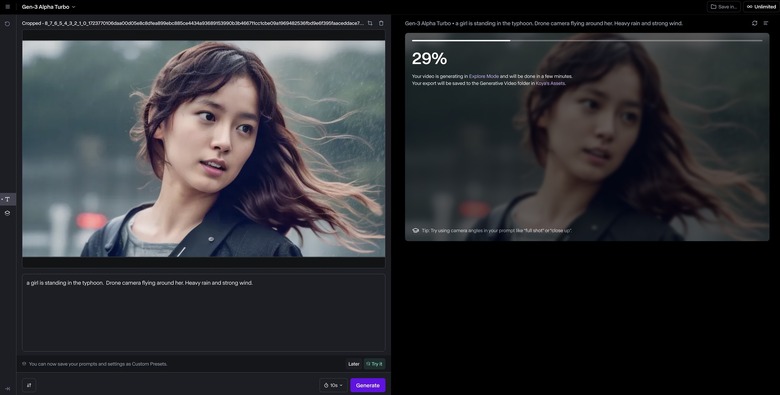Viewport: 780px width, 395px height.
Task: Open the hamburger menu at top left
Action: pyautogui.click(x=7, y=7)
